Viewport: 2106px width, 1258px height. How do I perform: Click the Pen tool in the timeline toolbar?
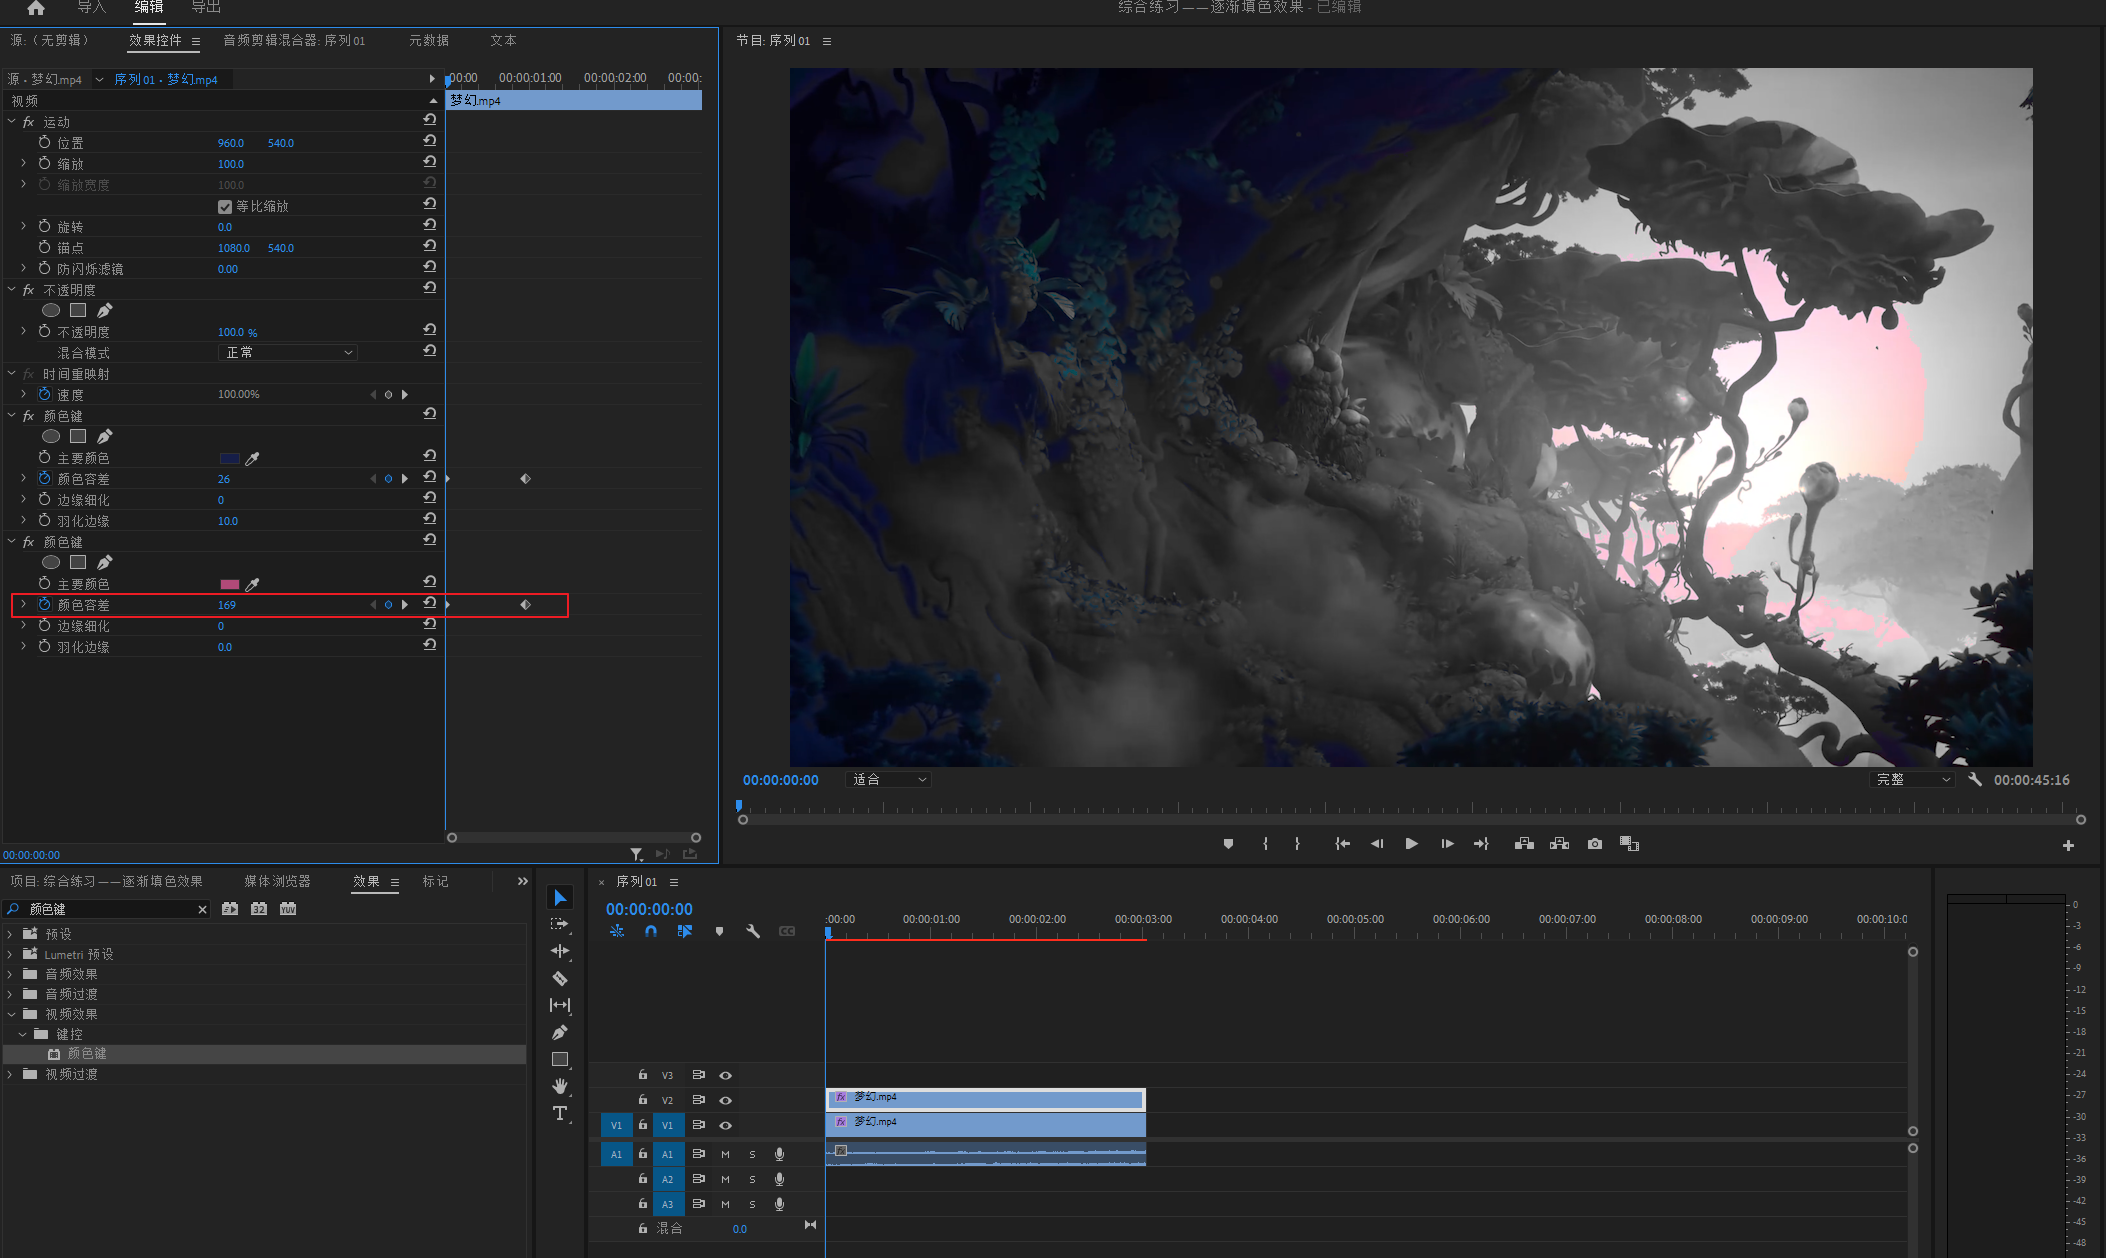point(560,1032)
